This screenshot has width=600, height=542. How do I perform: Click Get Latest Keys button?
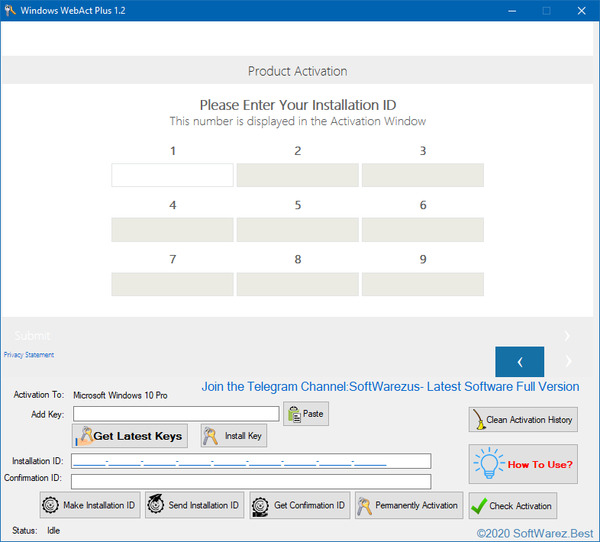tap(130, 436)
